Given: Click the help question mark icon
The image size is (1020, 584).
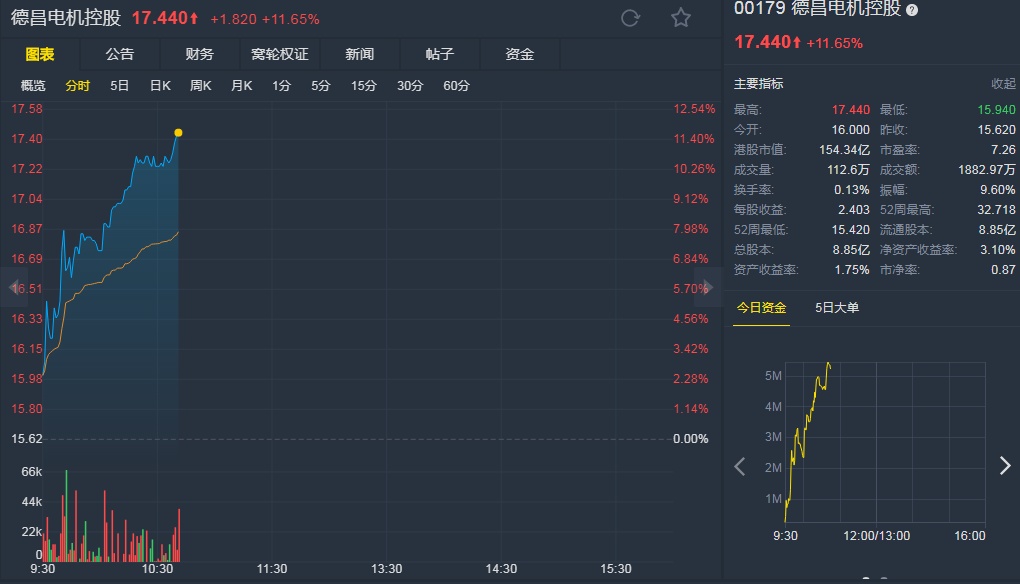Looking at the screenshot, I should coord(912,9).
